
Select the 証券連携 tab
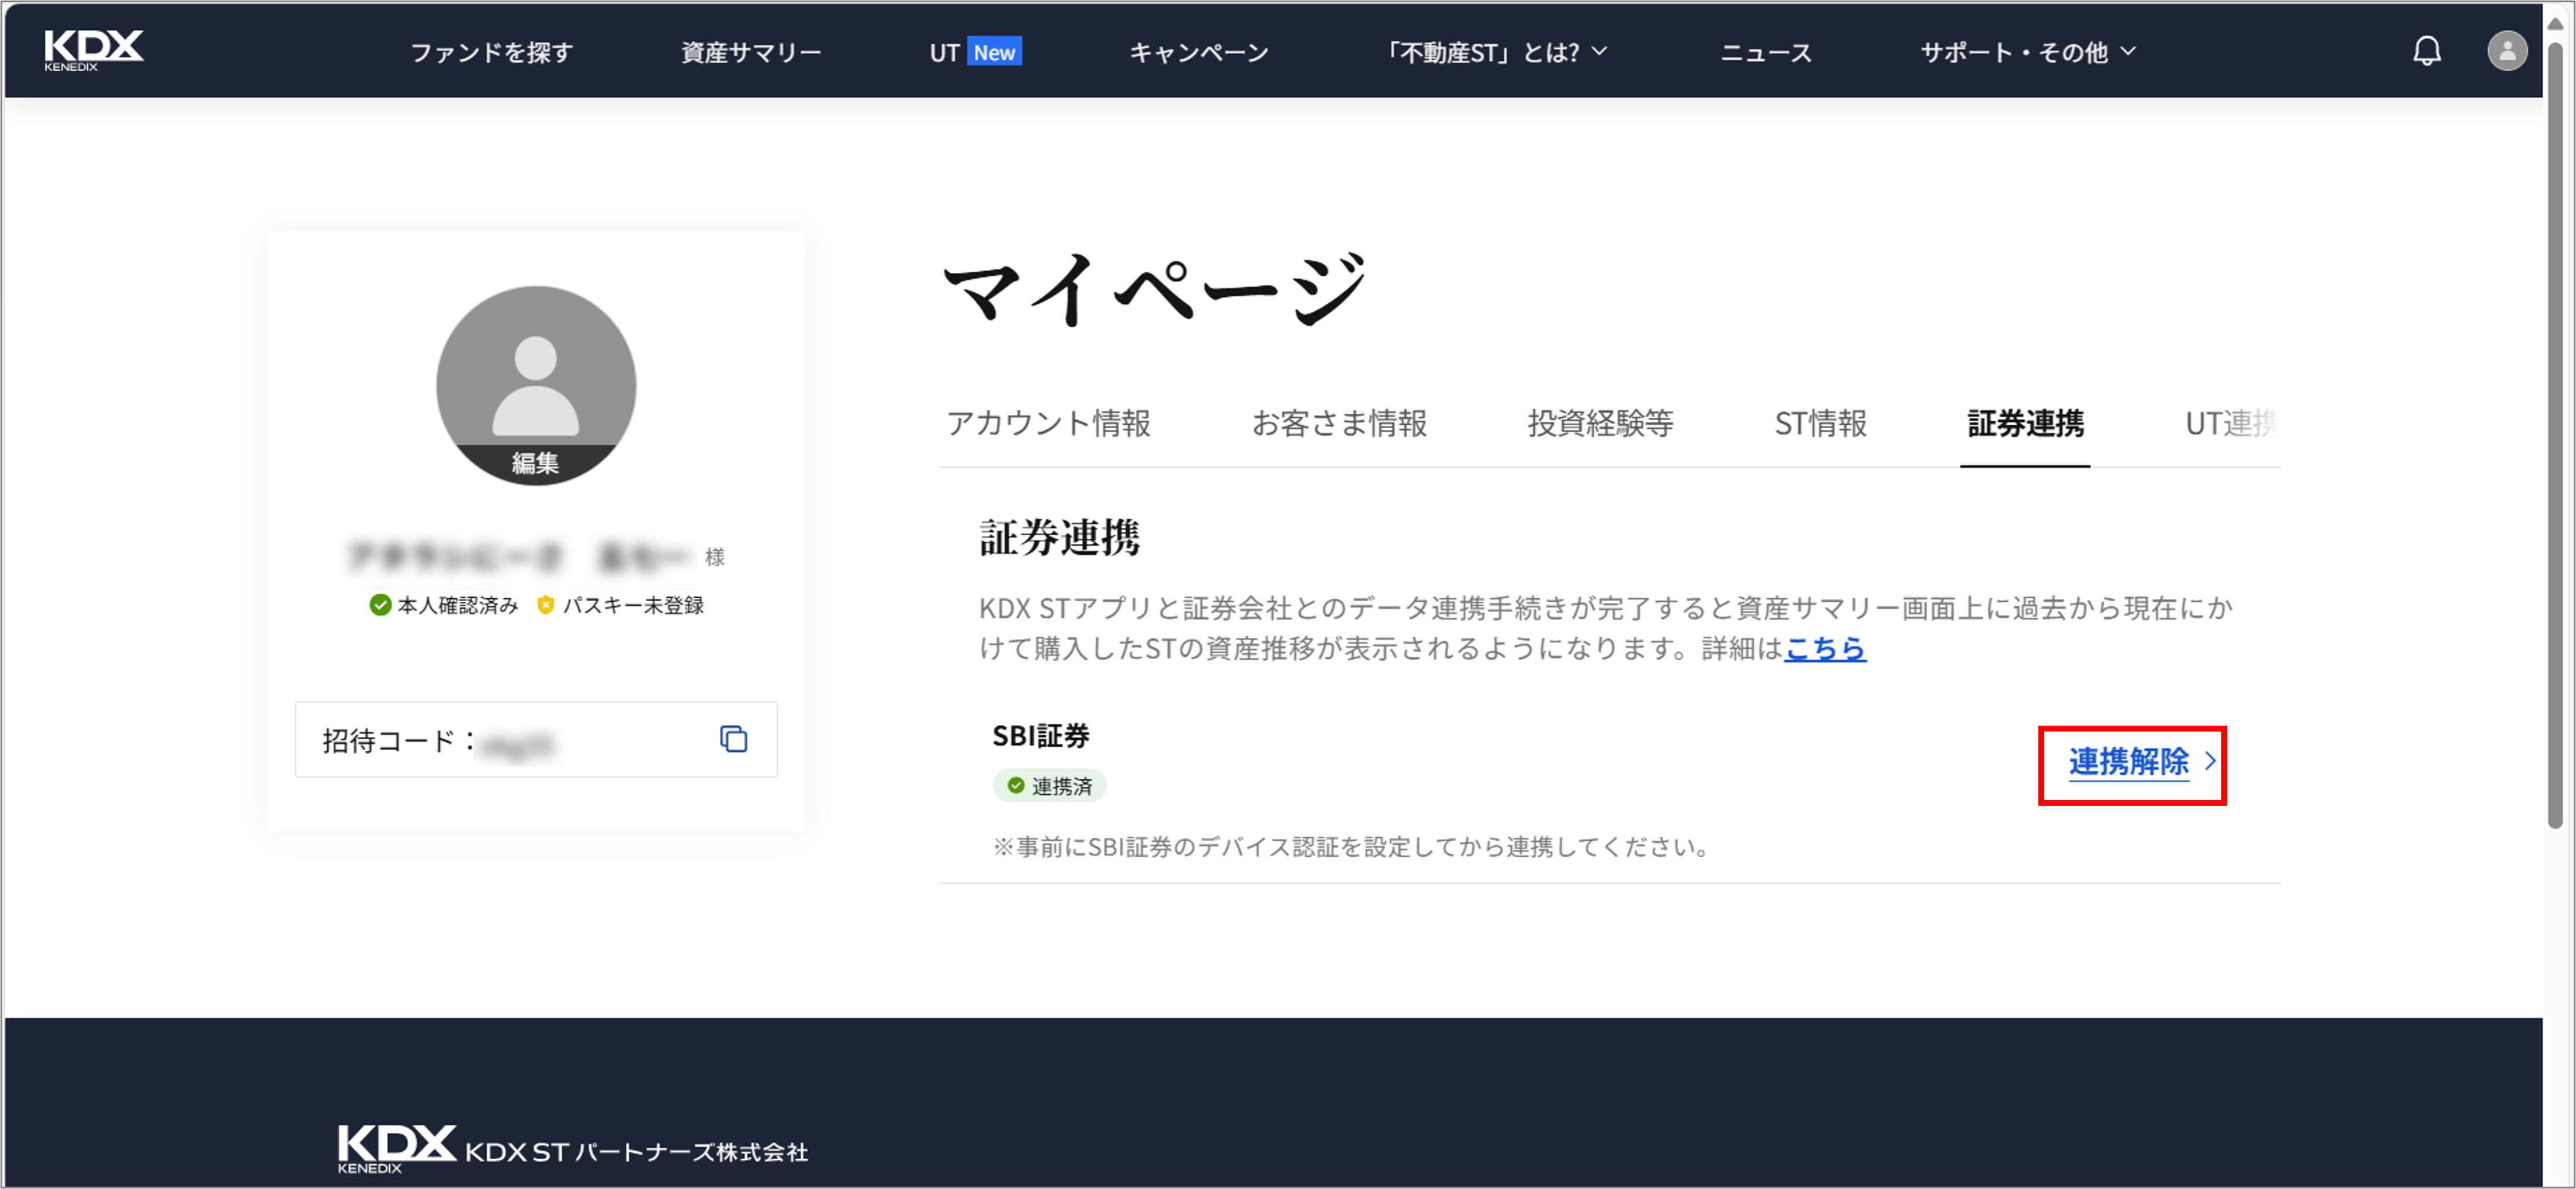(2025, 423)
